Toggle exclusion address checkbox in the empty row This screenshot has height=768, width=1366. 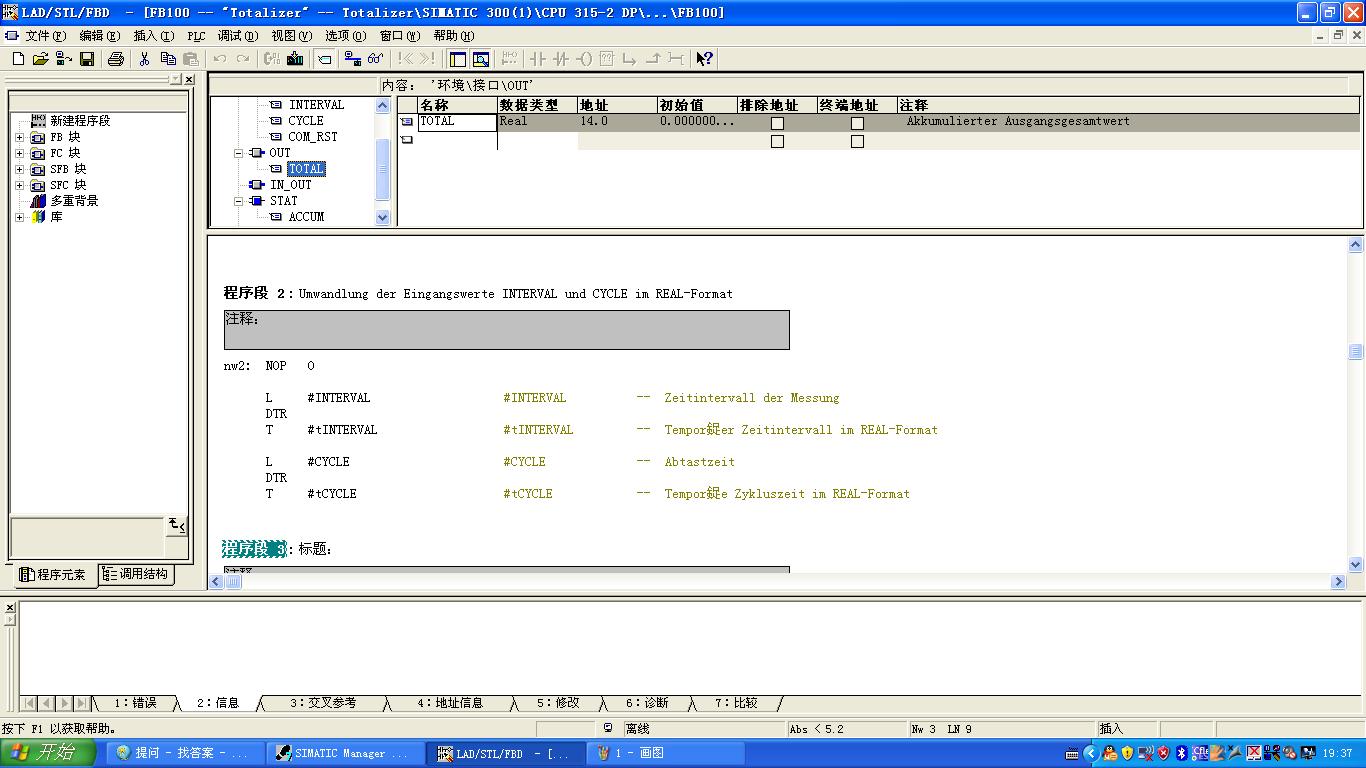[777, 142]
